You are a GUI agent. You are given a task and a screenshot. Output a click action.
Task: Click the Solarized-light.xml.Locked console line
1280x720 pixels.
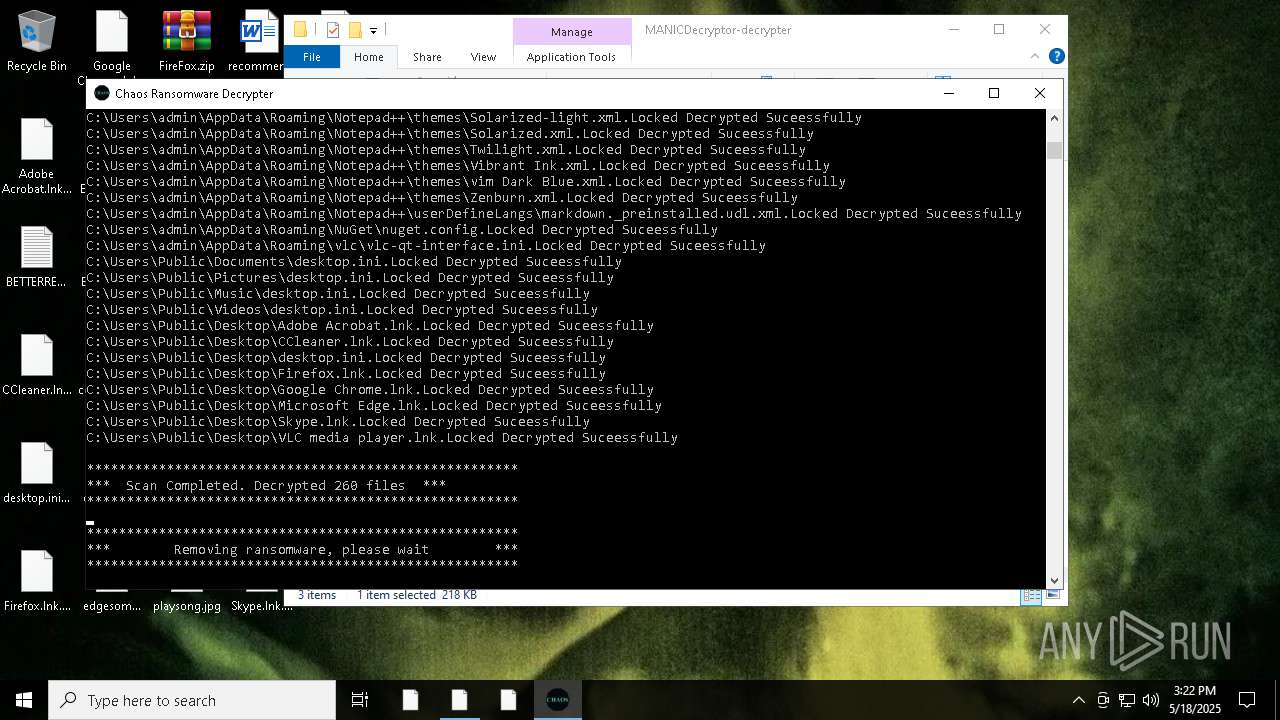click(474, 118)
